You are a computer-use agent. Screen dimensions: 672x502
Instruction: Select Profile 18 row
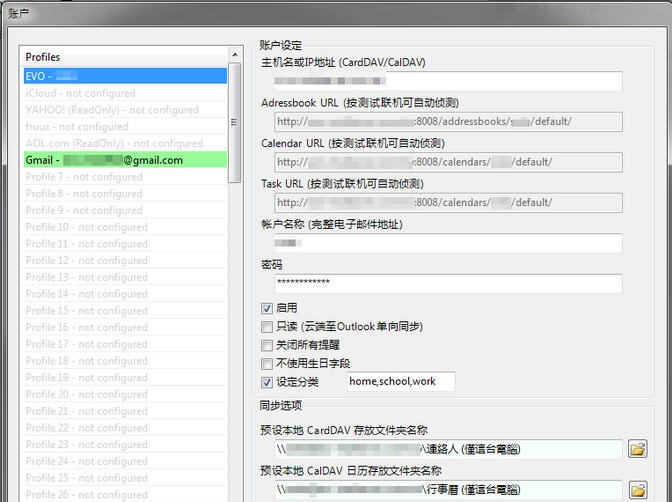pos(125,361)
